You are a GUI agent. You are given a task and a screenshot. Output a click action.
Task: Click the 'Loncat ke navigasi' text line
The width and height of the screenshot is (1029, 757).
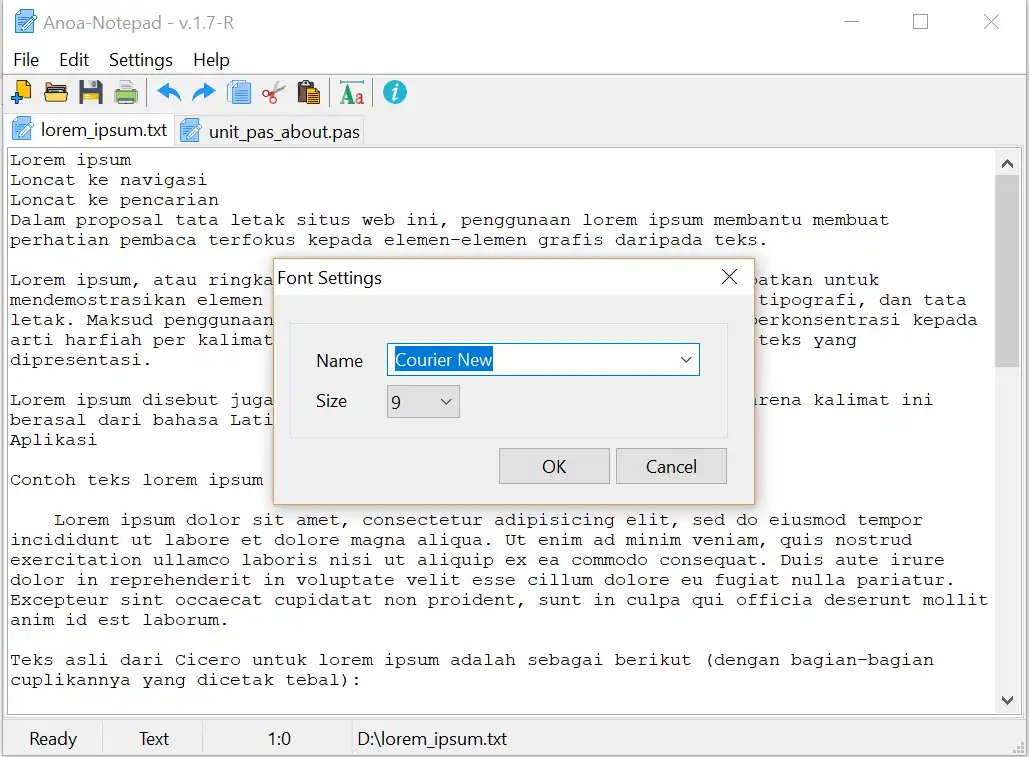coord(108,180)
